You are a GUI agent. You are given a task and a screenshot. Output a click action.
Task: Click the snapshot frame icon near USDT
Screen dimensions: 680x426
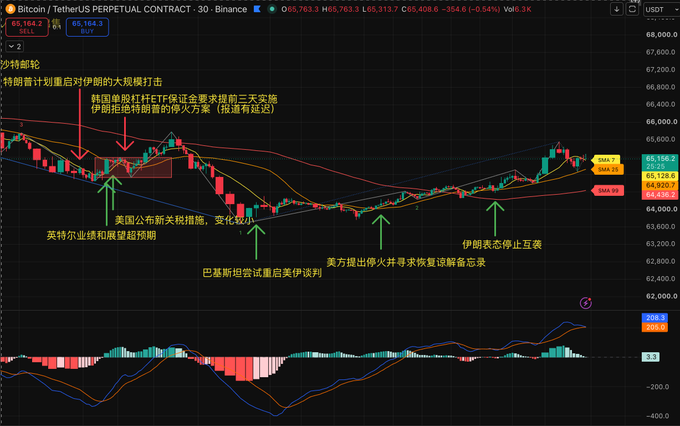point(632,9)
